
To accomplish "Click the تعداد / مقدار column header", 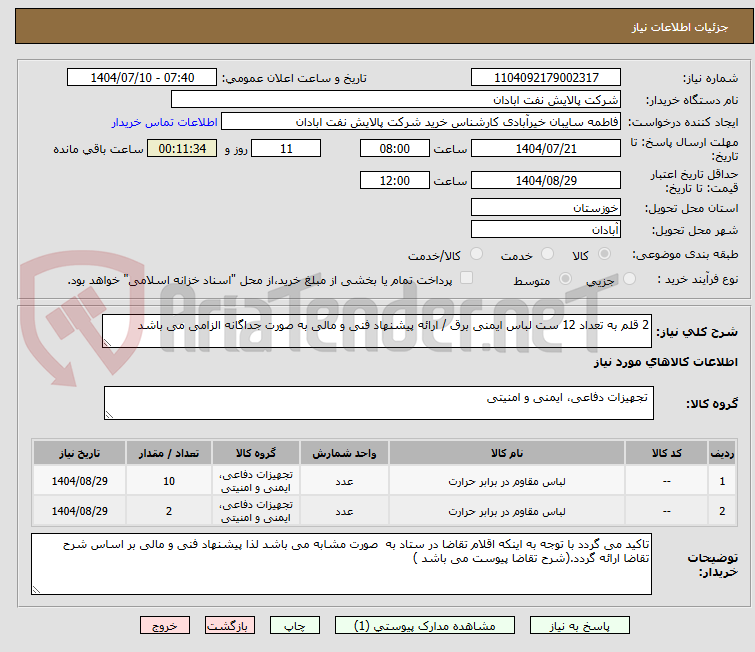I will pyautogui.click(x=169, y=453).
